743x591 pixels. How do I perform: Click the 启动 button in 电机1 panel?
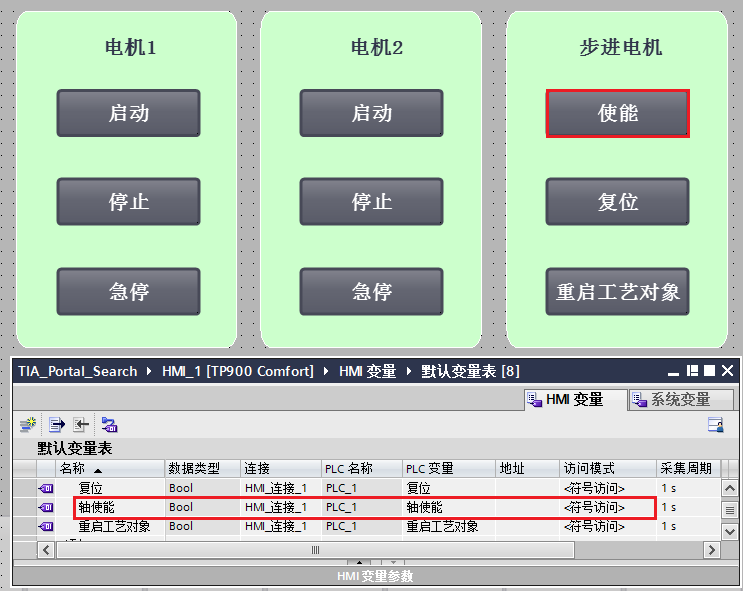pyautogui.click(x=128, y=113)
